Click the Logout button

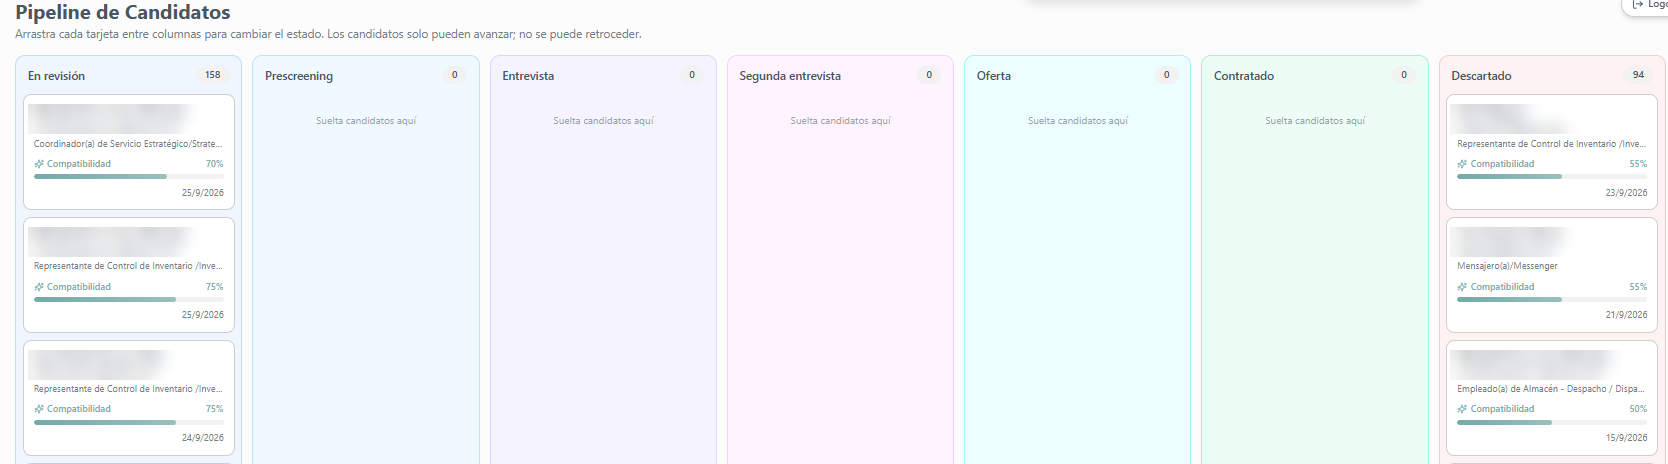1646,5
